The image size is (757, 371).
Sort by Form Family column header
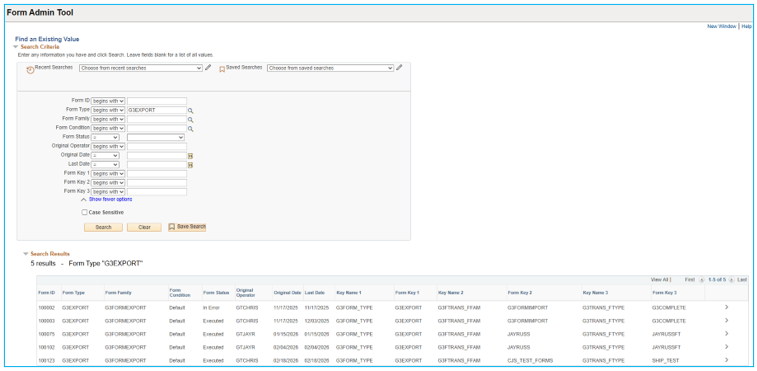click(x=118, y=293)
